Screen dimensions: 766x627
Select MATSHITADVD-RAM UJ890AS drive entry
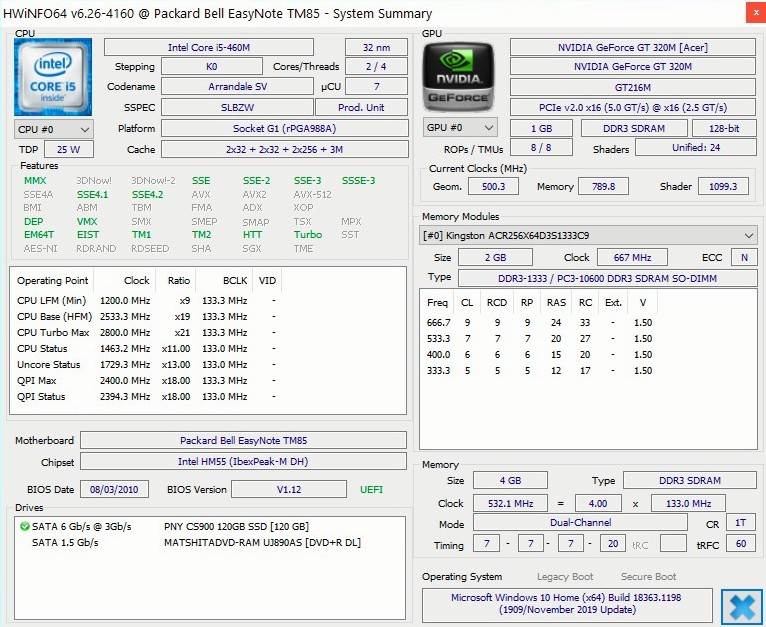pyautogui.click(x=262, y=542)
